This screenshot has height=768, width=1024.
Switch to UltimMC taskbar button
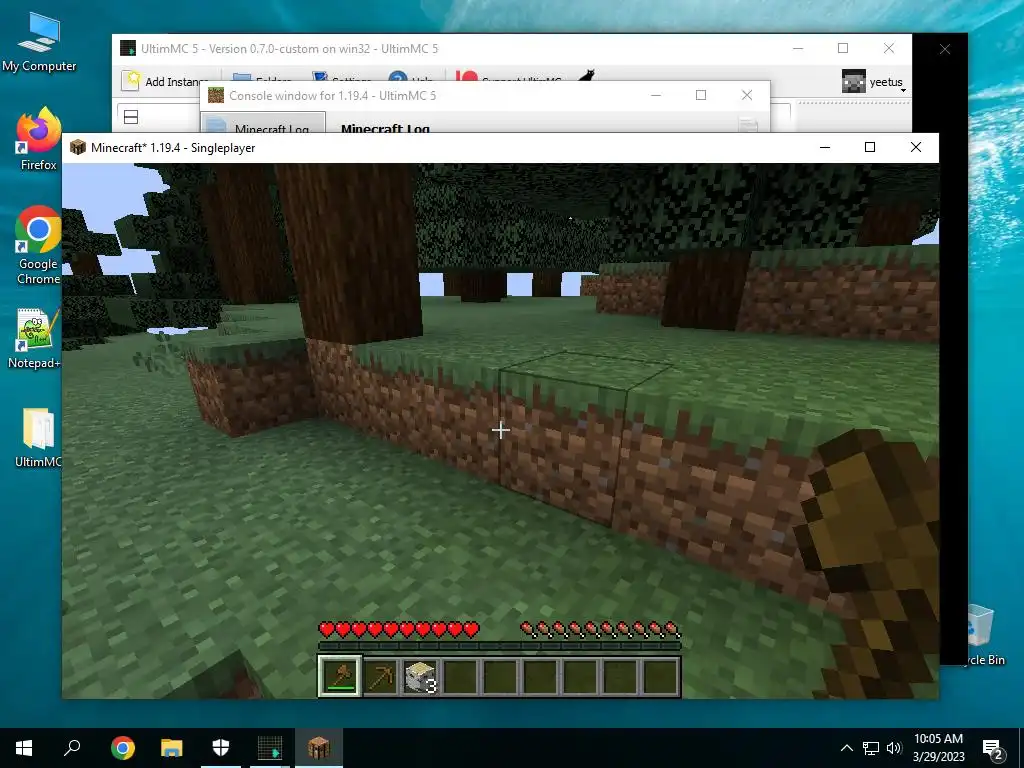pyautogui.click(x=270, y=748)
